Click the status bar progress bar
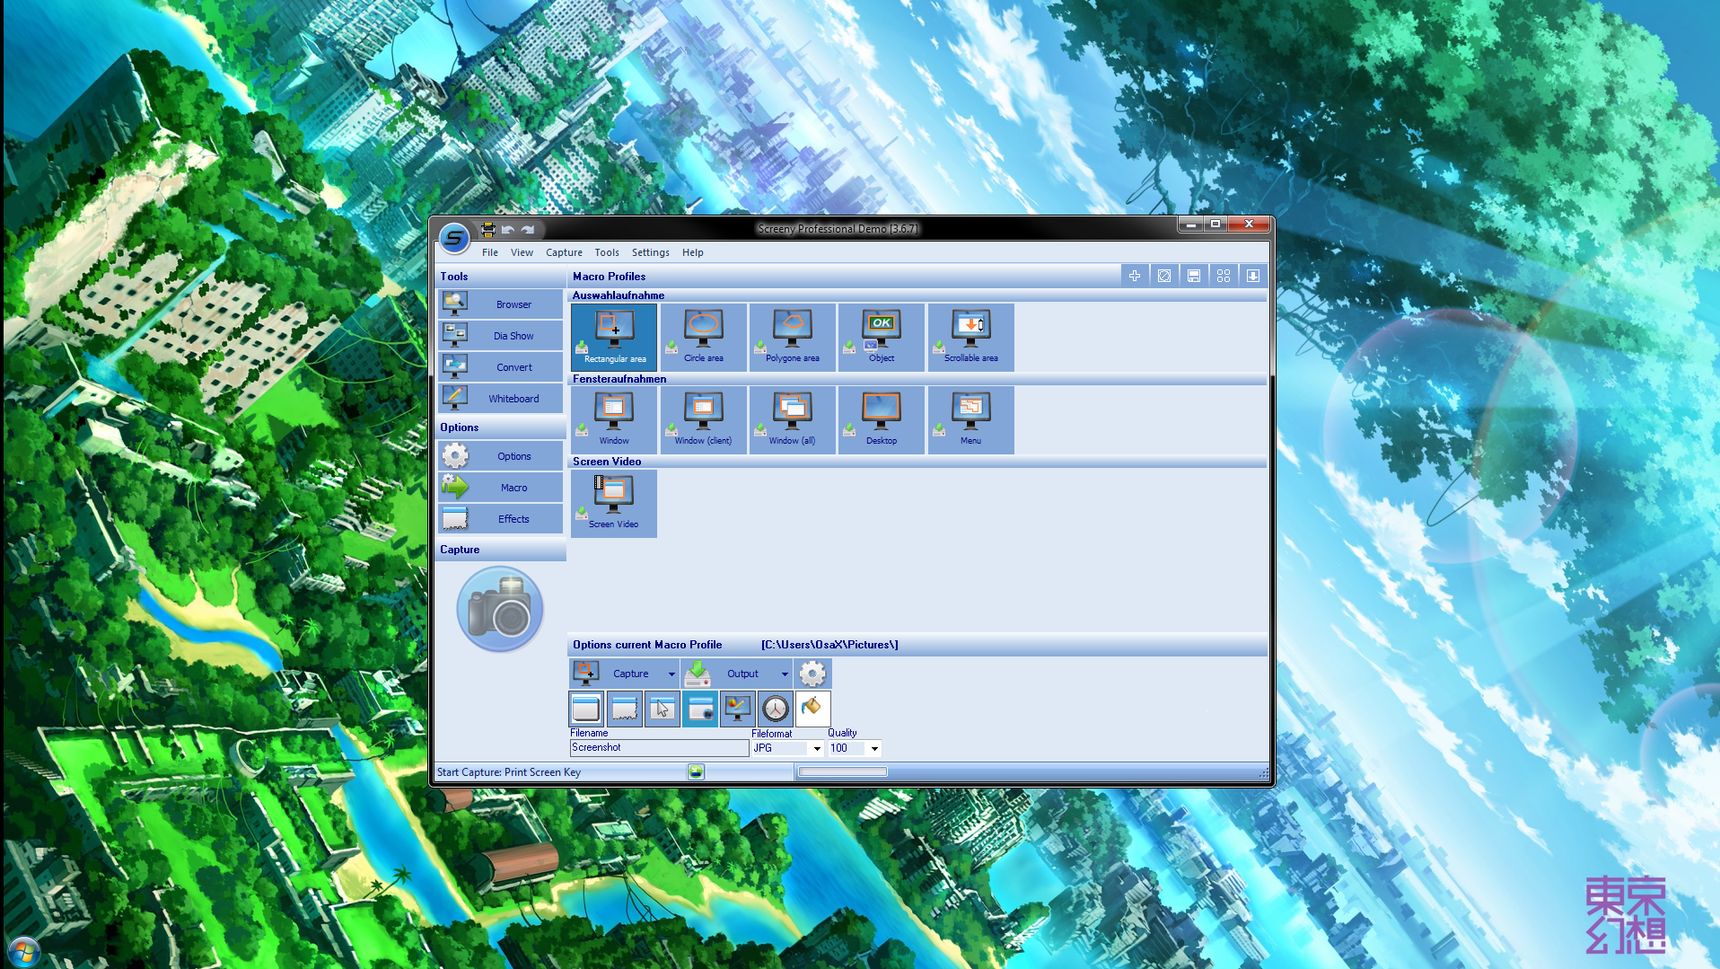This screenshot has height=969, width=1720. [x=842, y=772]
